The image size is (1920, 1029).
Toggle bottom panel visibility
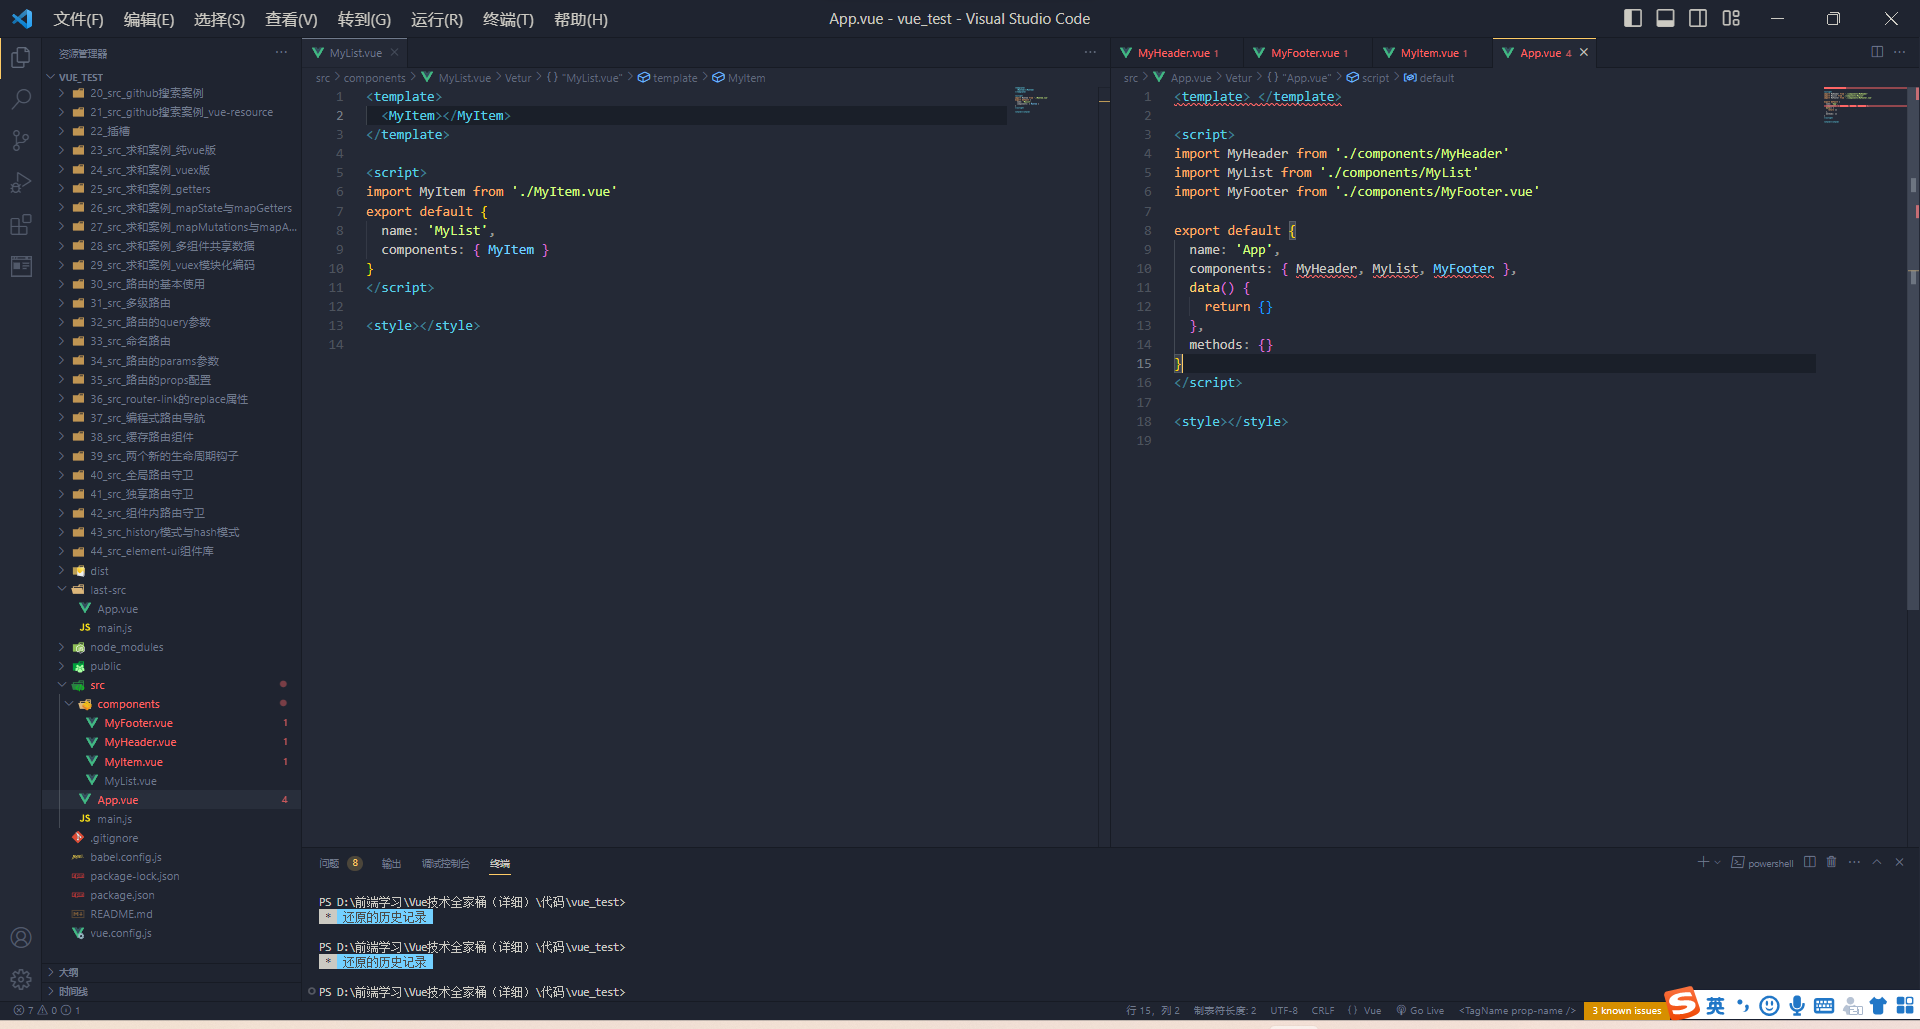1665,18
